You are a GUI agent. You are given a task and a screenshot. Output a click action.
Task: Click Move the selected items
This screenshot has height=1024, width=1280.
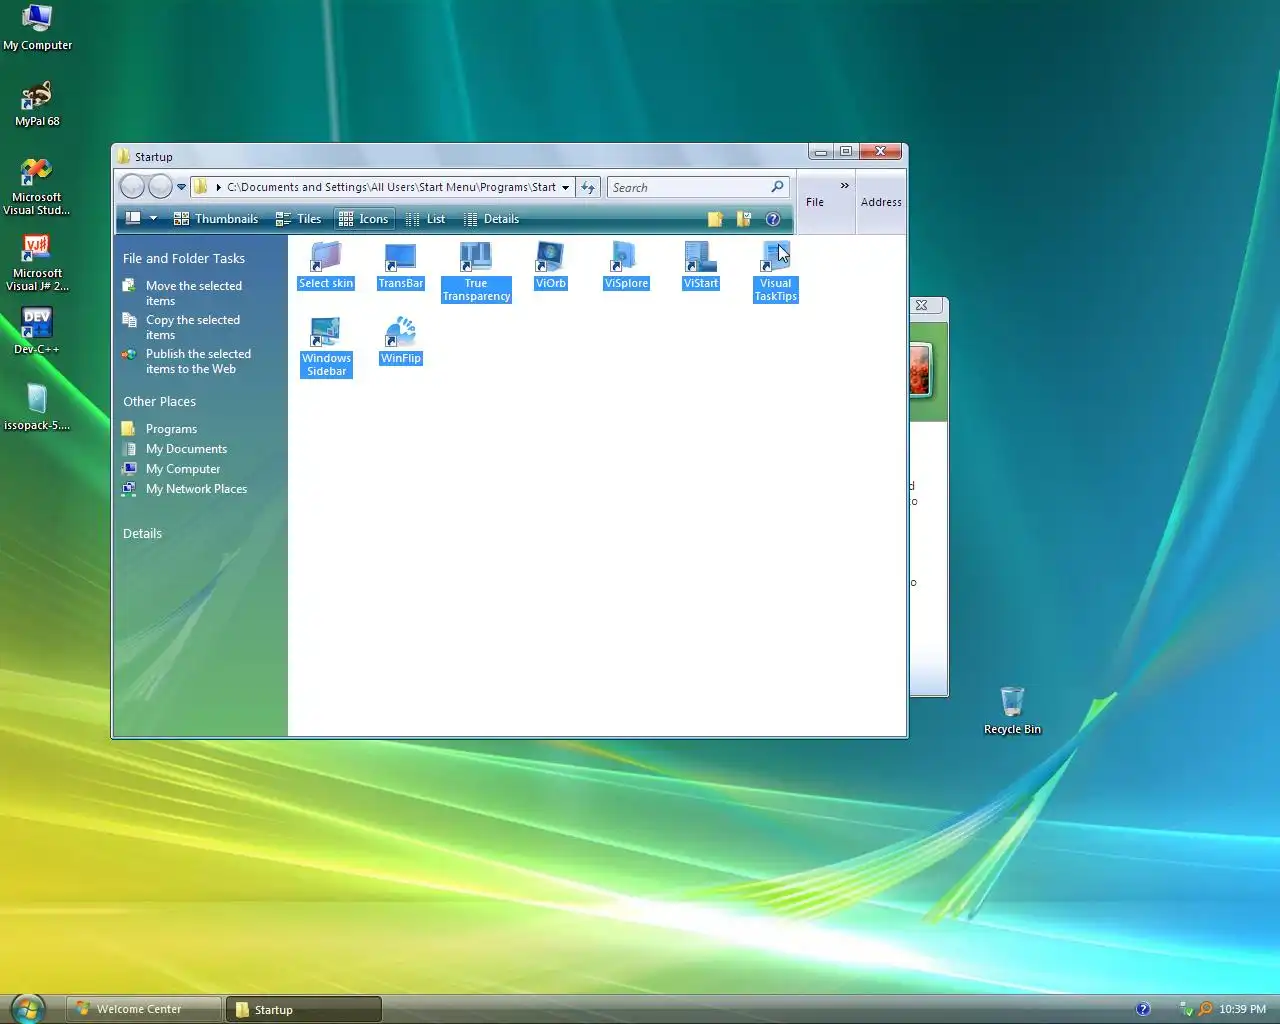point(194,293)
